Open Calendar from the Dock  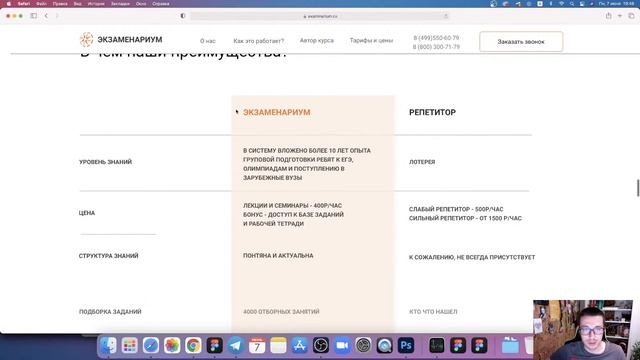pyautogui.click(x=257, y=345)
